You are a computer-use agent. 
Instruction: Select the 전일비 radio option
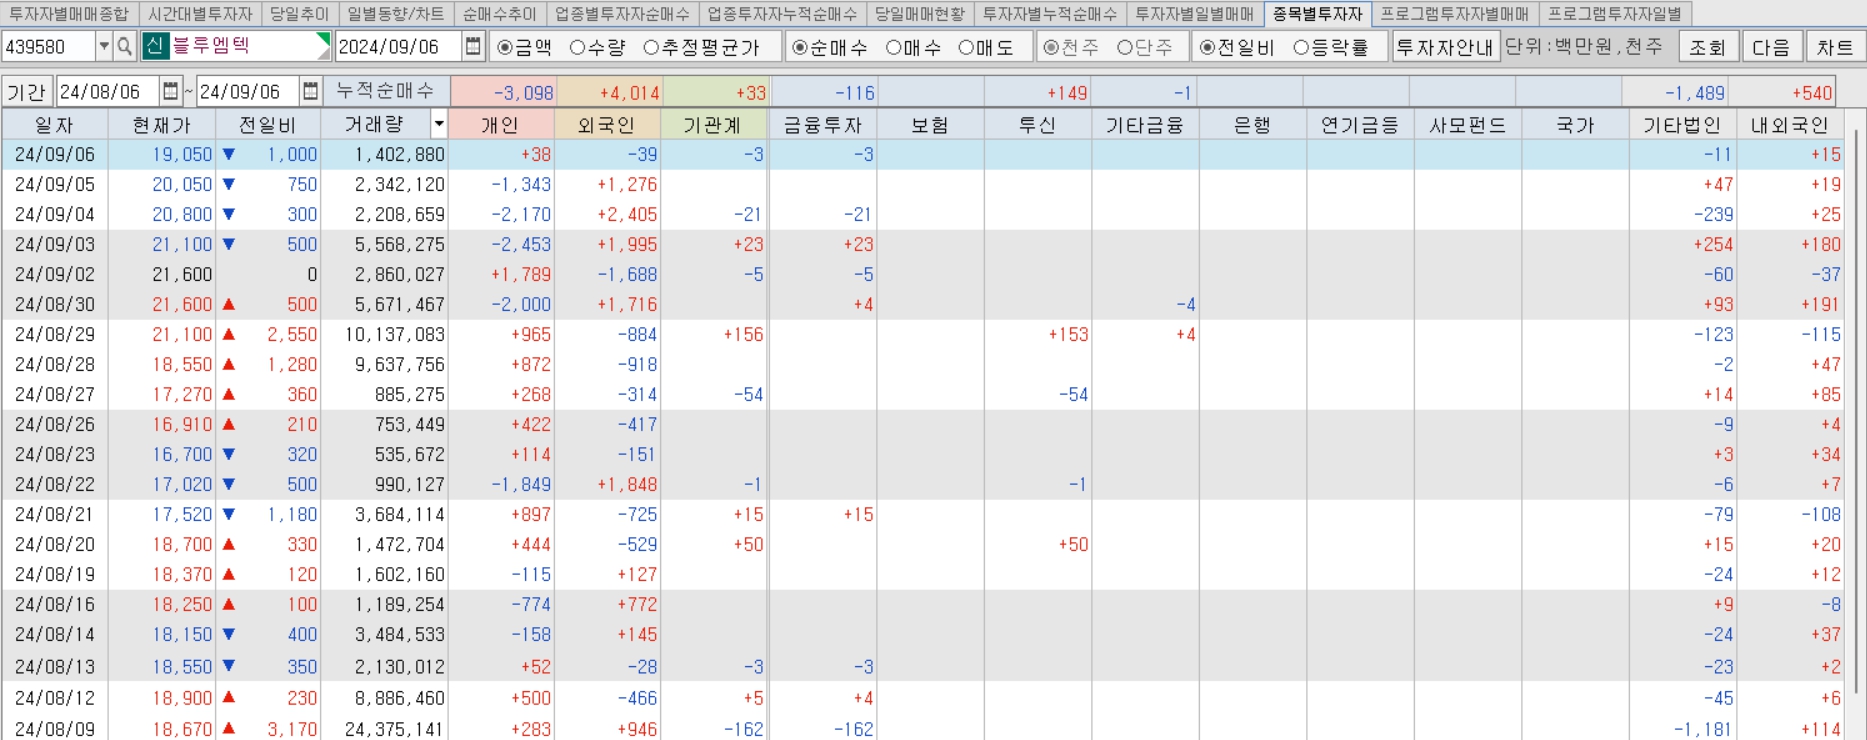click(1237, 48)
